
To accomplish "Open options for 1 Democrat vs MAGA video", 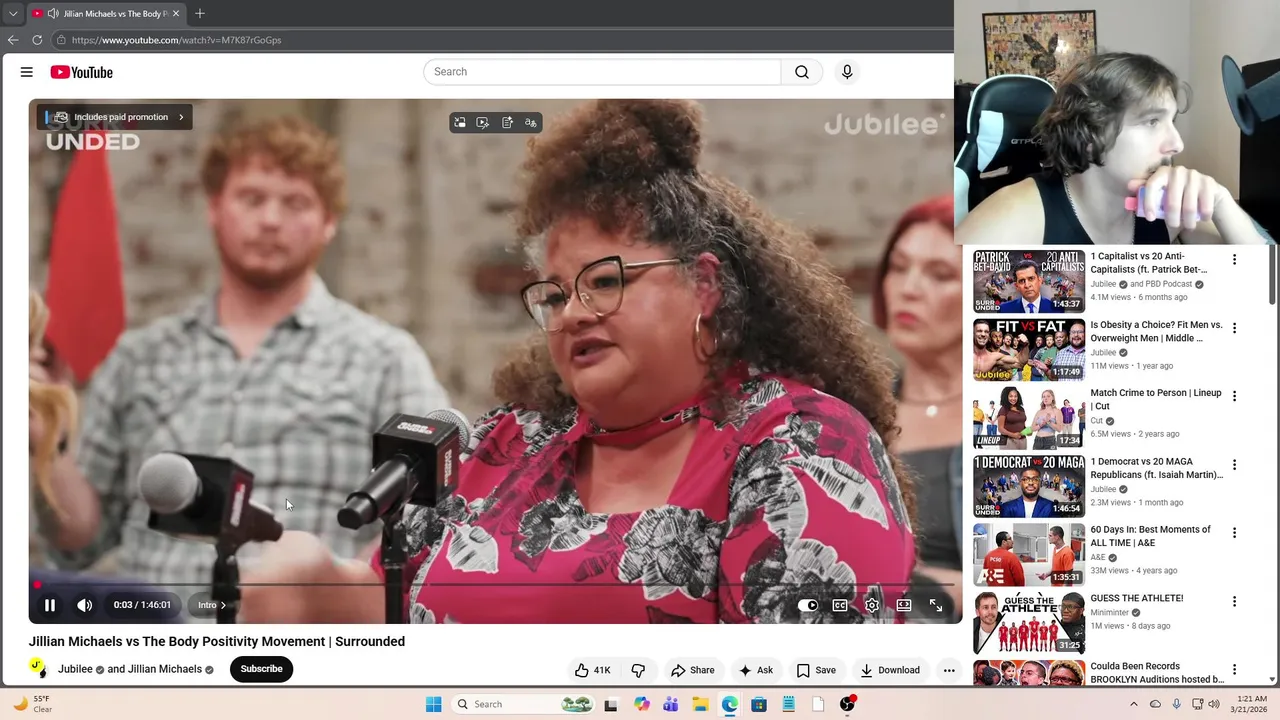I will point(1234,465).
